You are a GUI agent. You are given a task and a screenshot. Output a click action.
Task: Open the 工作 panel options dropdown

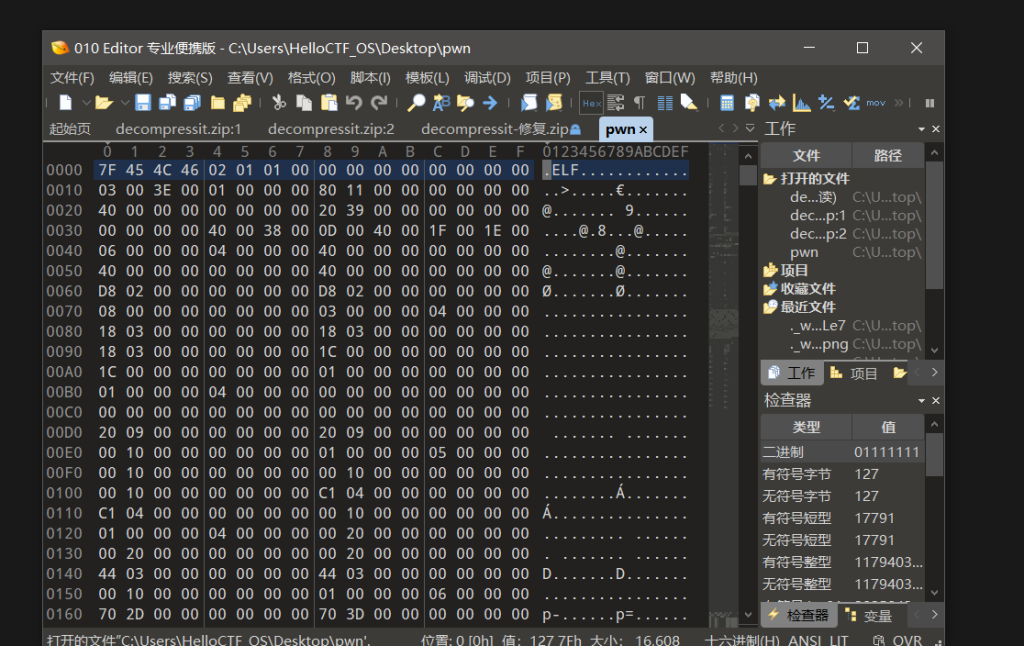(921, 129)
